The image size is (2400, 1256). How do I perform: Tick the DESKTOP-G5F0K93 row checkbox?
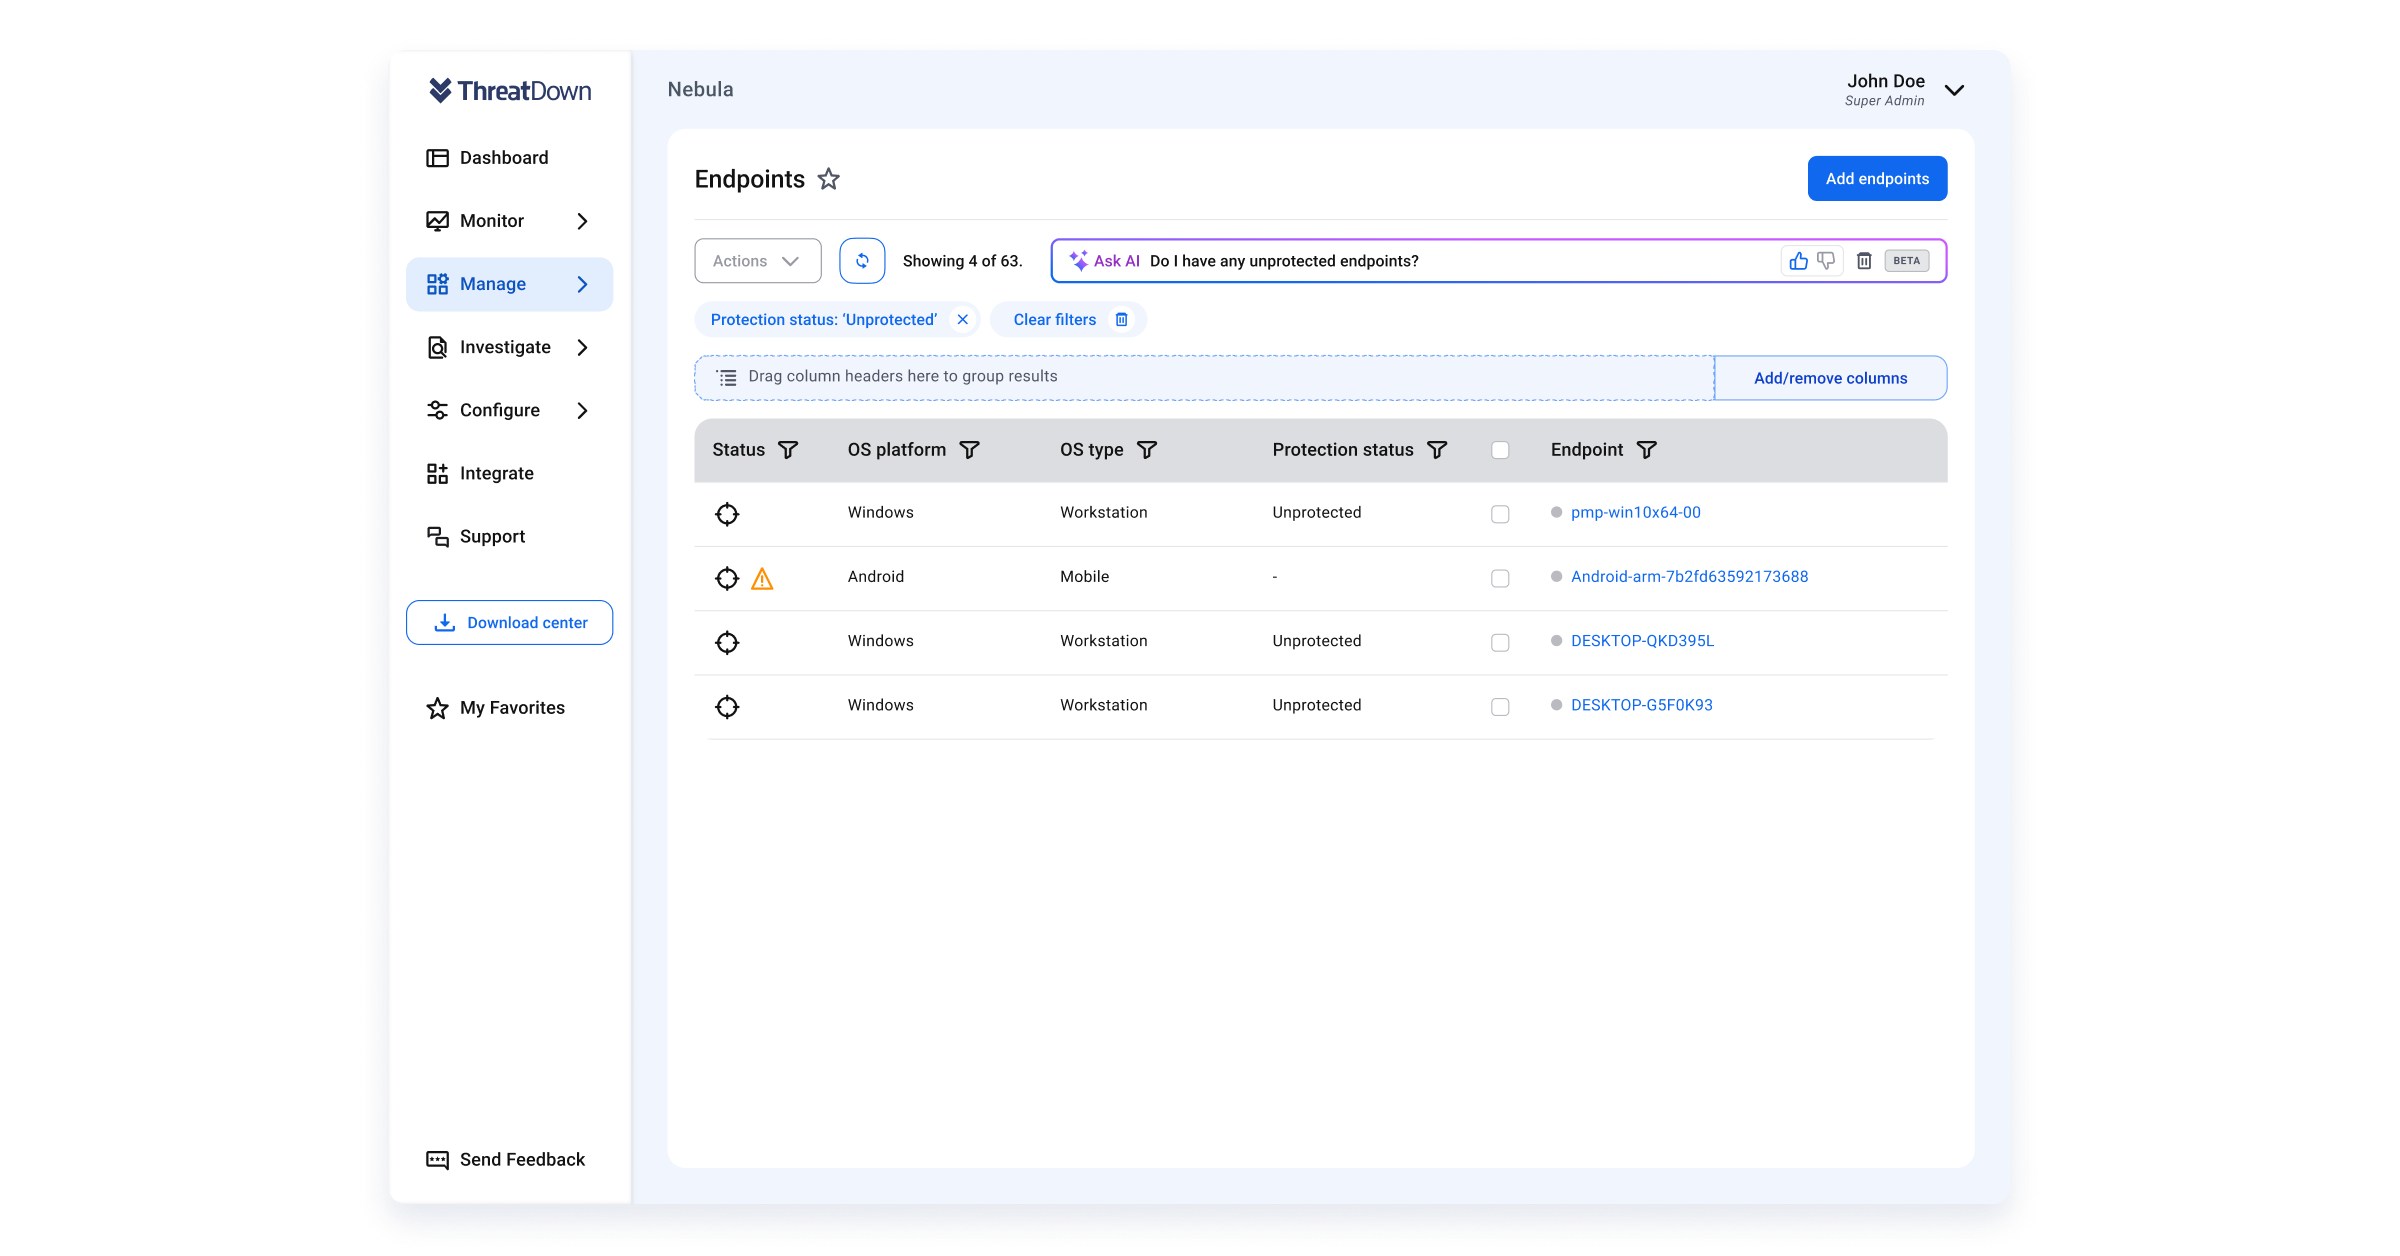point(1500,707)
